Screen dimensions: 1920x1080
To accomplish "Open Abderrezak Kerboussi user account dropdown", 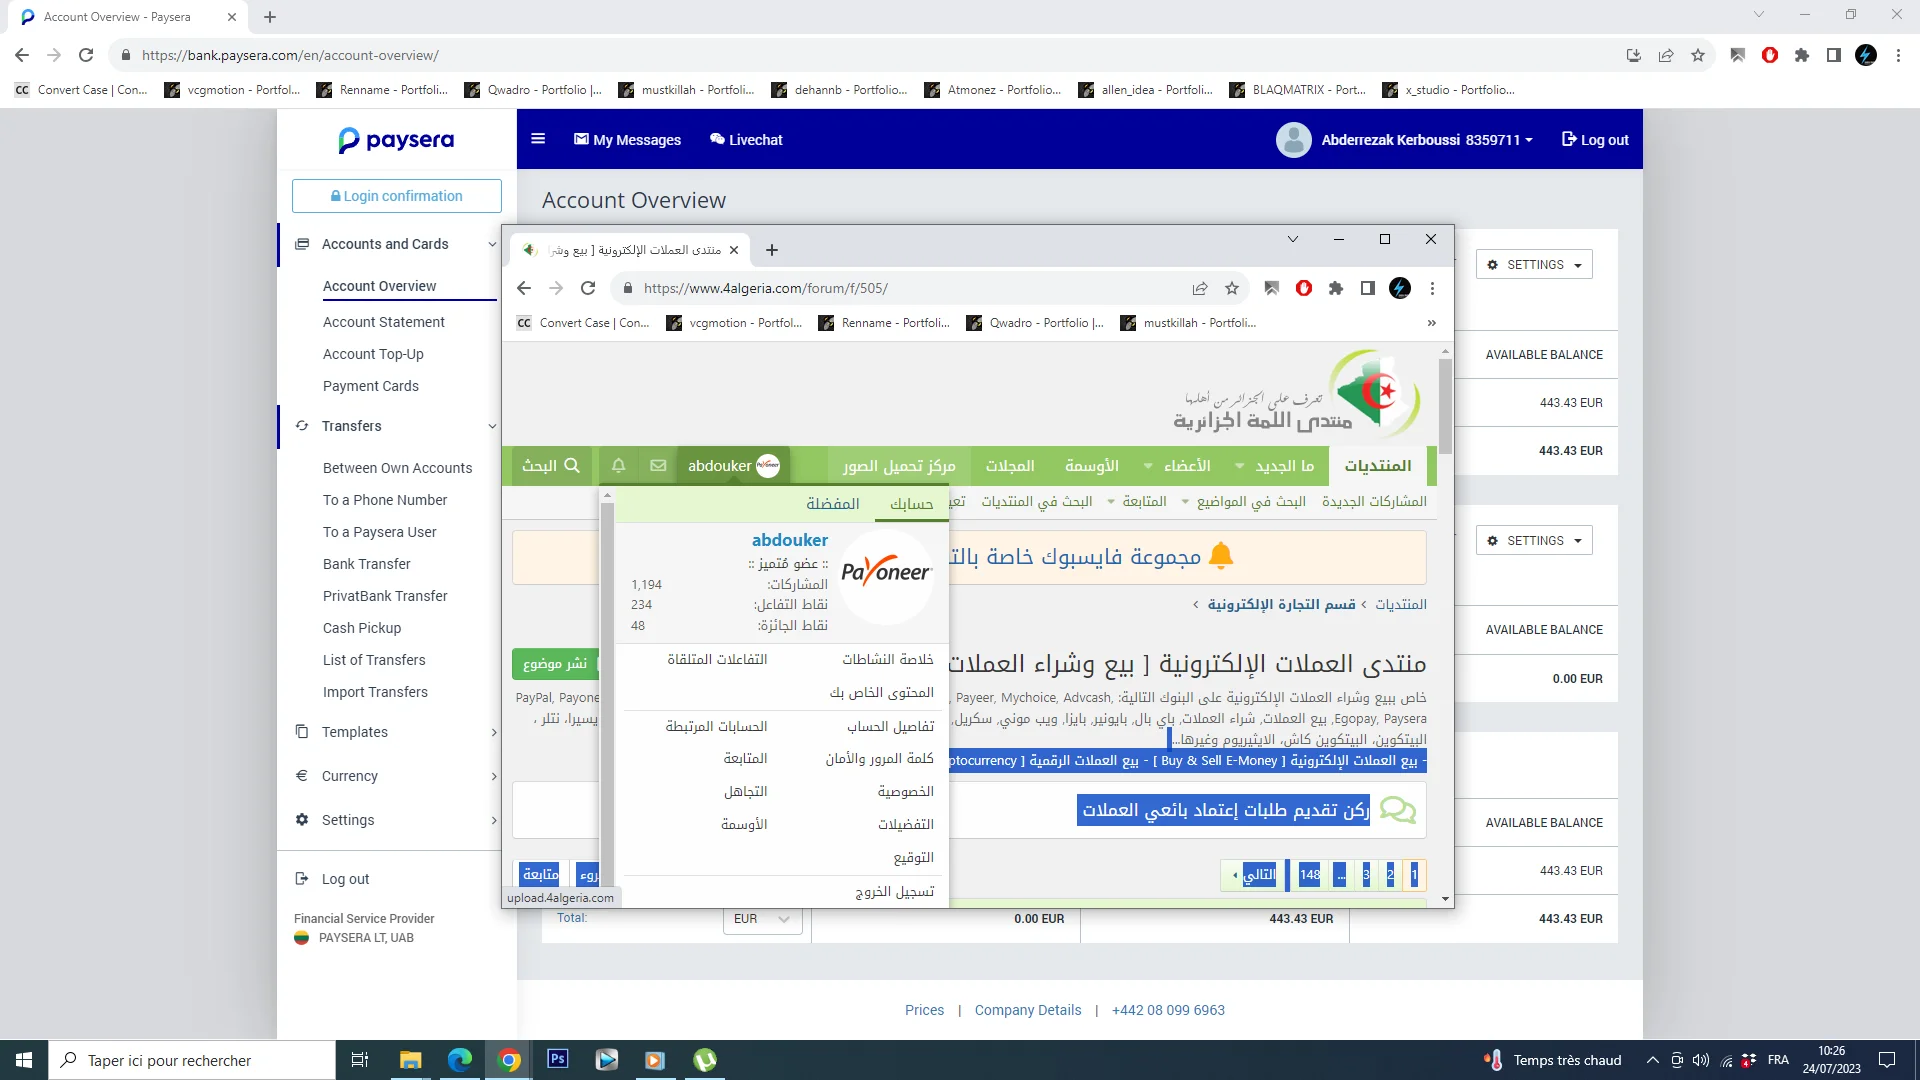I will pyautogui.click(x=1427, y=140).
